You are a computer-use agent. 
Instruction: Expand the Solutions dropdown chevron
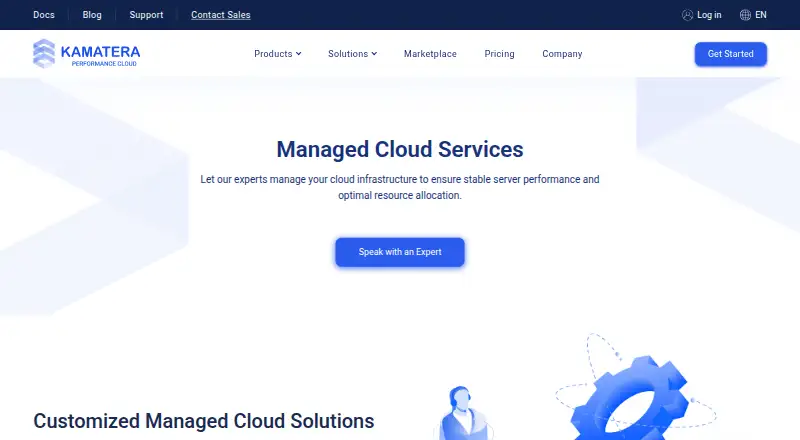click(x=374, y=54)
